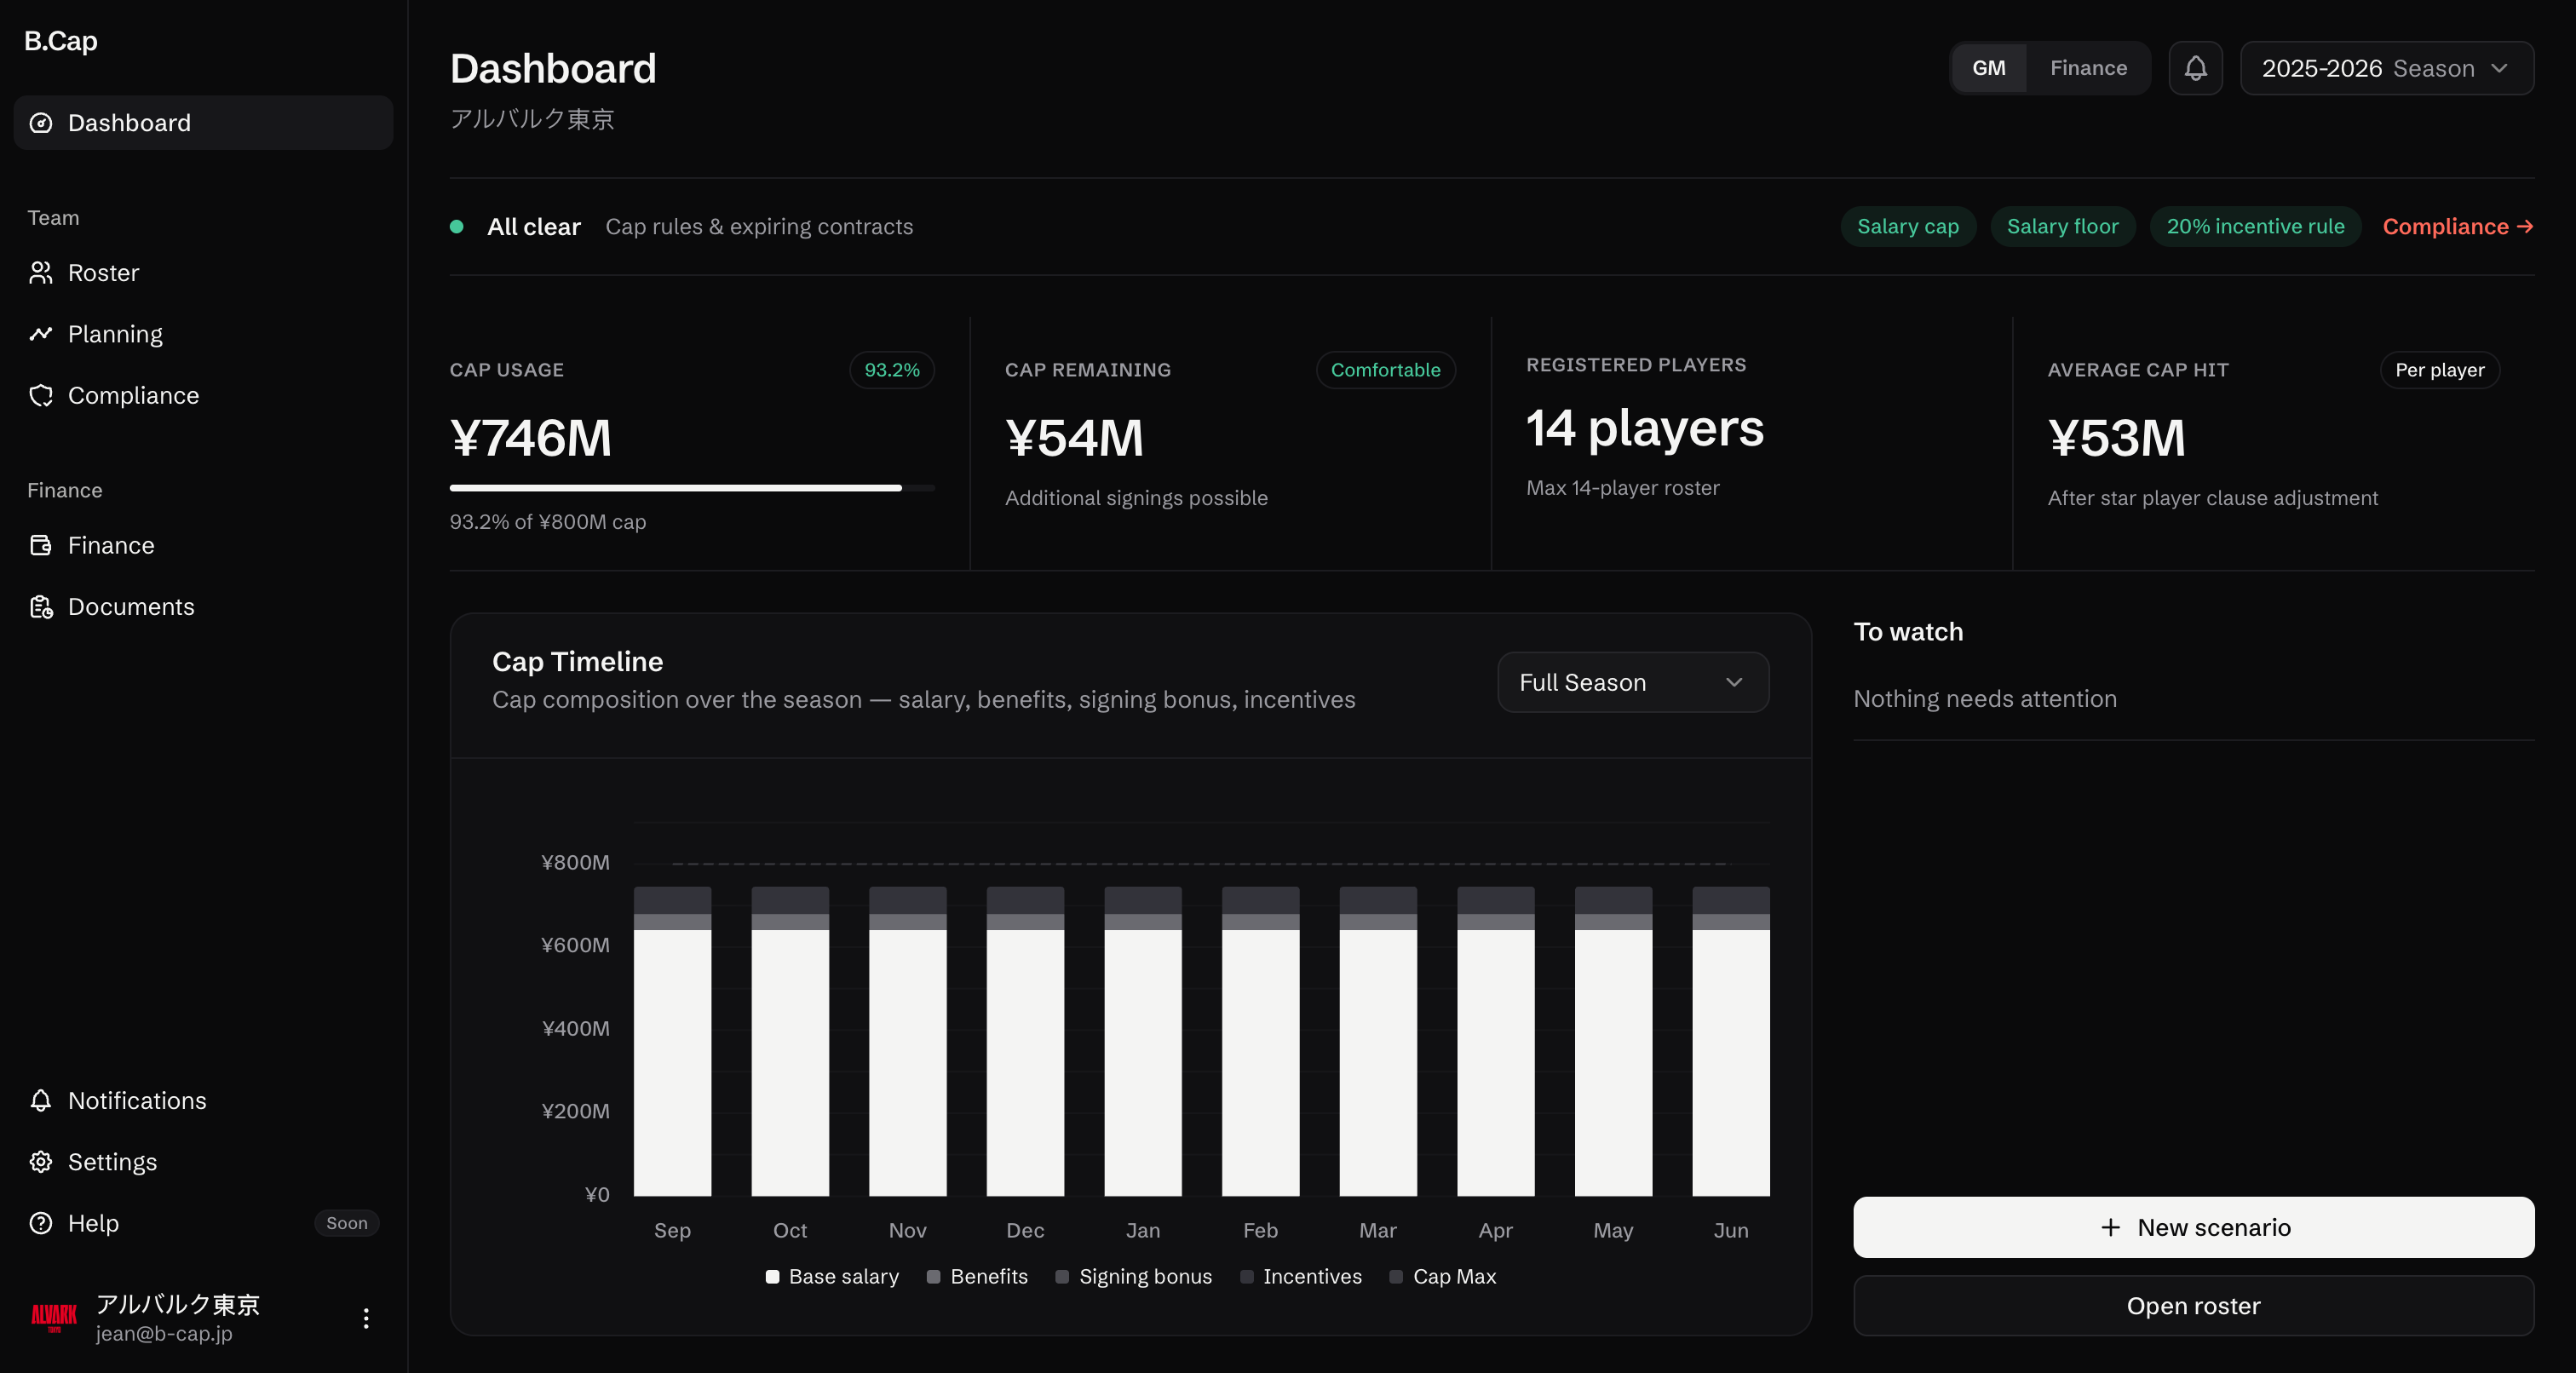Click the All clear status text
The height and width of the screenshot is (1373, 2576).
(534, 227)
